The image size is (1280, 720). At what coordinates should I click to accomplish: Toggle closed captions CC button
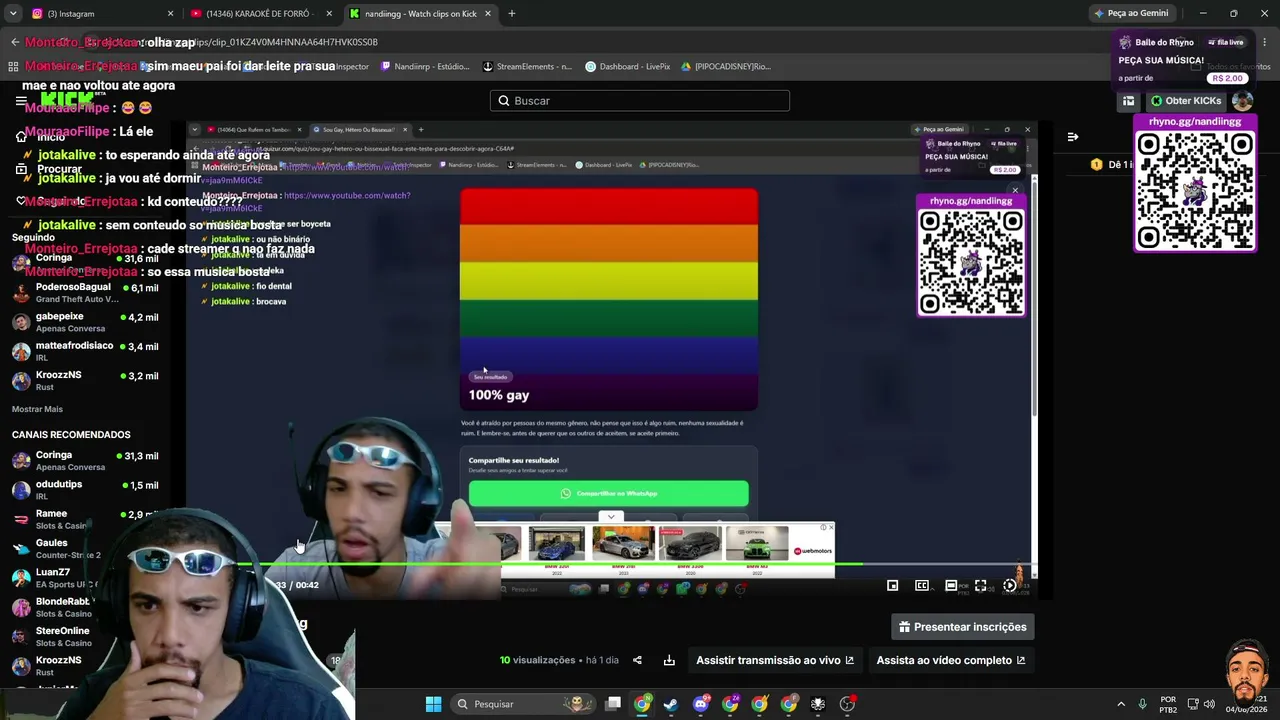coord(922,586)
